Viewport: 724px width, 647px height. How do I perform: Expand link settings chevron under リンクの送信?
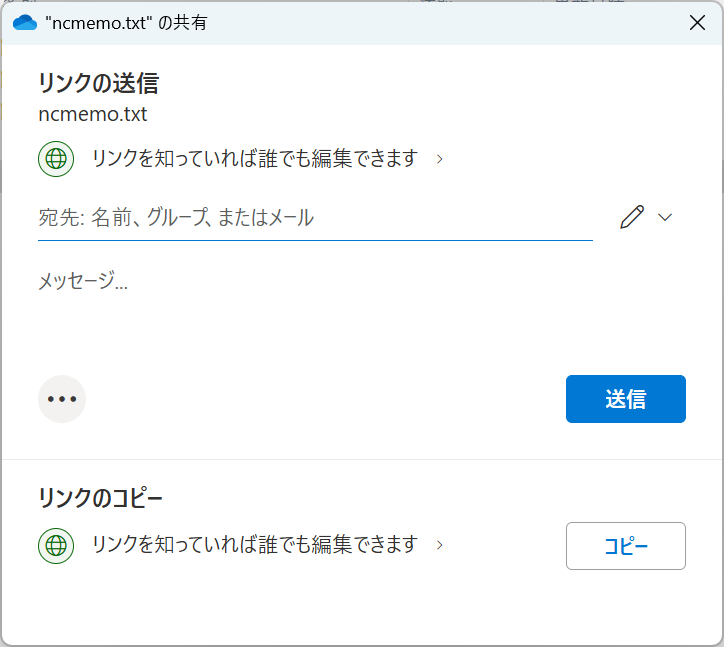440,159
